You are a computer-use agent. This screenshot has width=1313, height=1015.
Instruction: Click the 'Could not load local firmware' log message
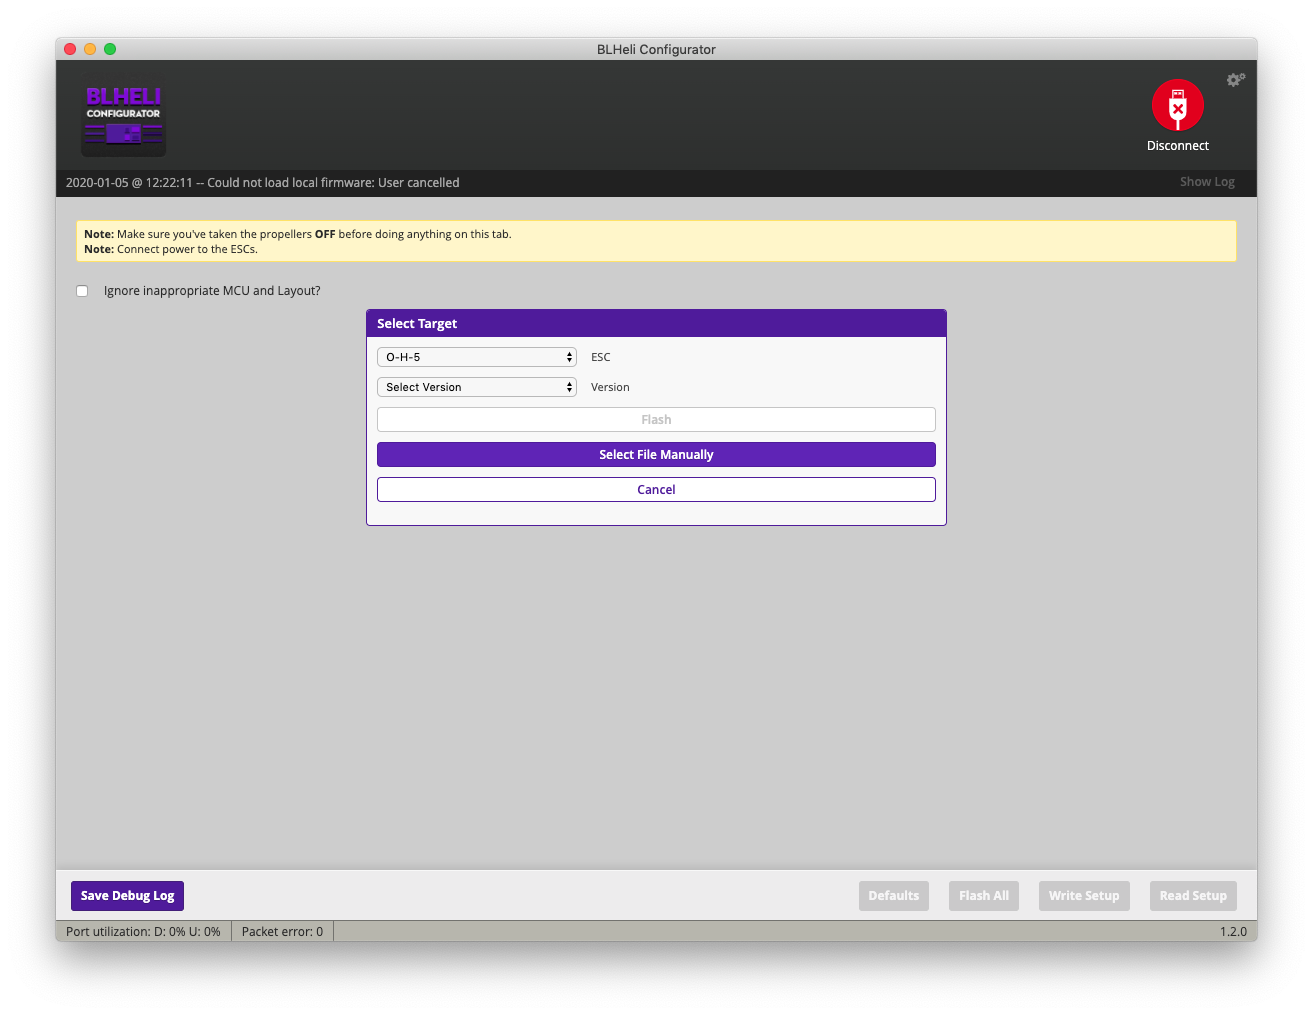(x=263, y=183)
